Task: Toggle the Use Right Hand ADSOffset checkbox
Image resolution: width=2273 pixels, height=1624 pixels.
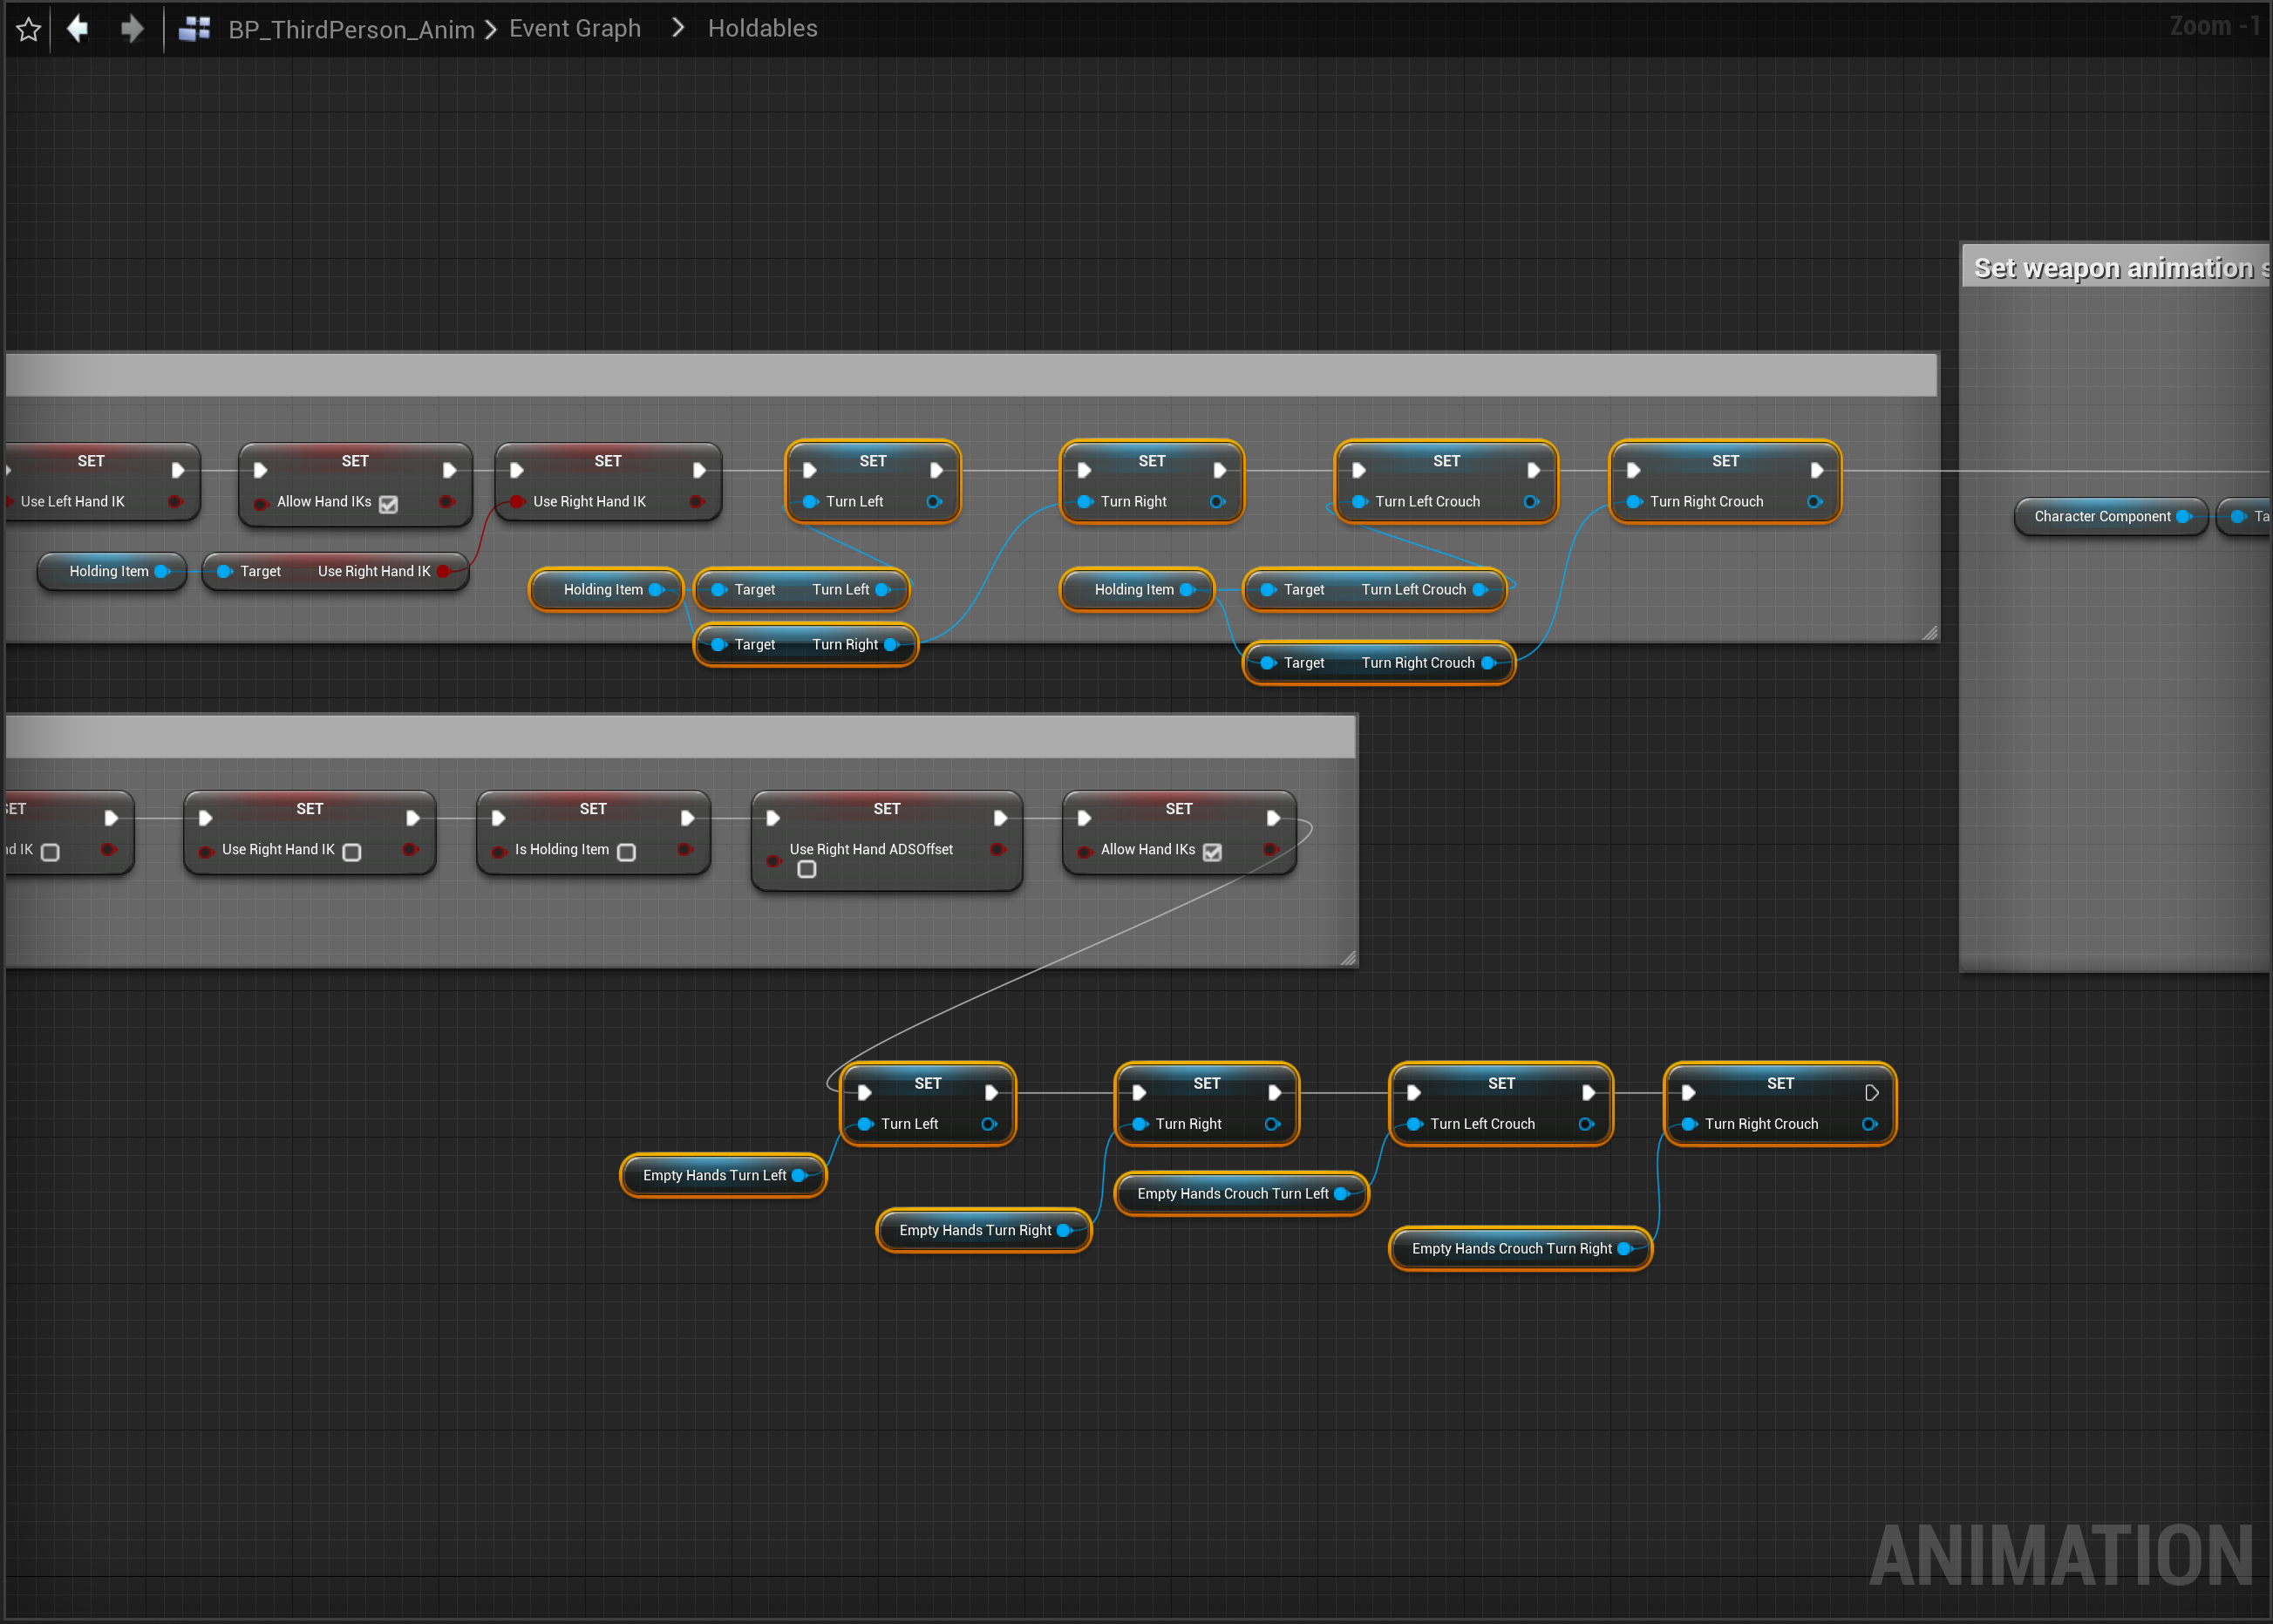Action: coord(806,870)
